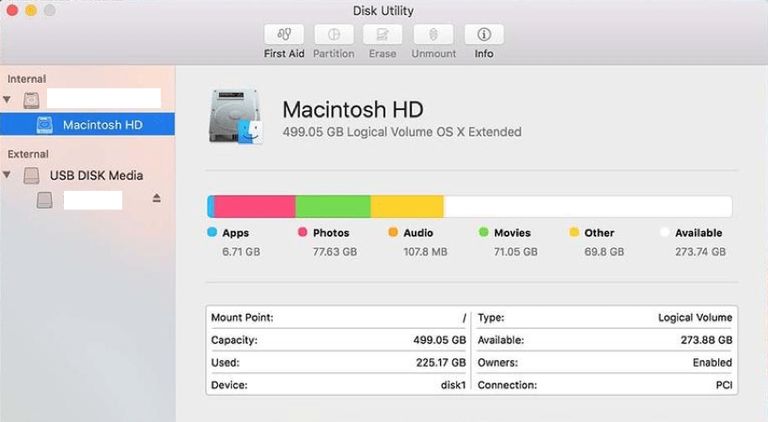Screen dimensions: 768x422
Task: Click the Unmount toolbar icon
Action: [x=433, y=35]
